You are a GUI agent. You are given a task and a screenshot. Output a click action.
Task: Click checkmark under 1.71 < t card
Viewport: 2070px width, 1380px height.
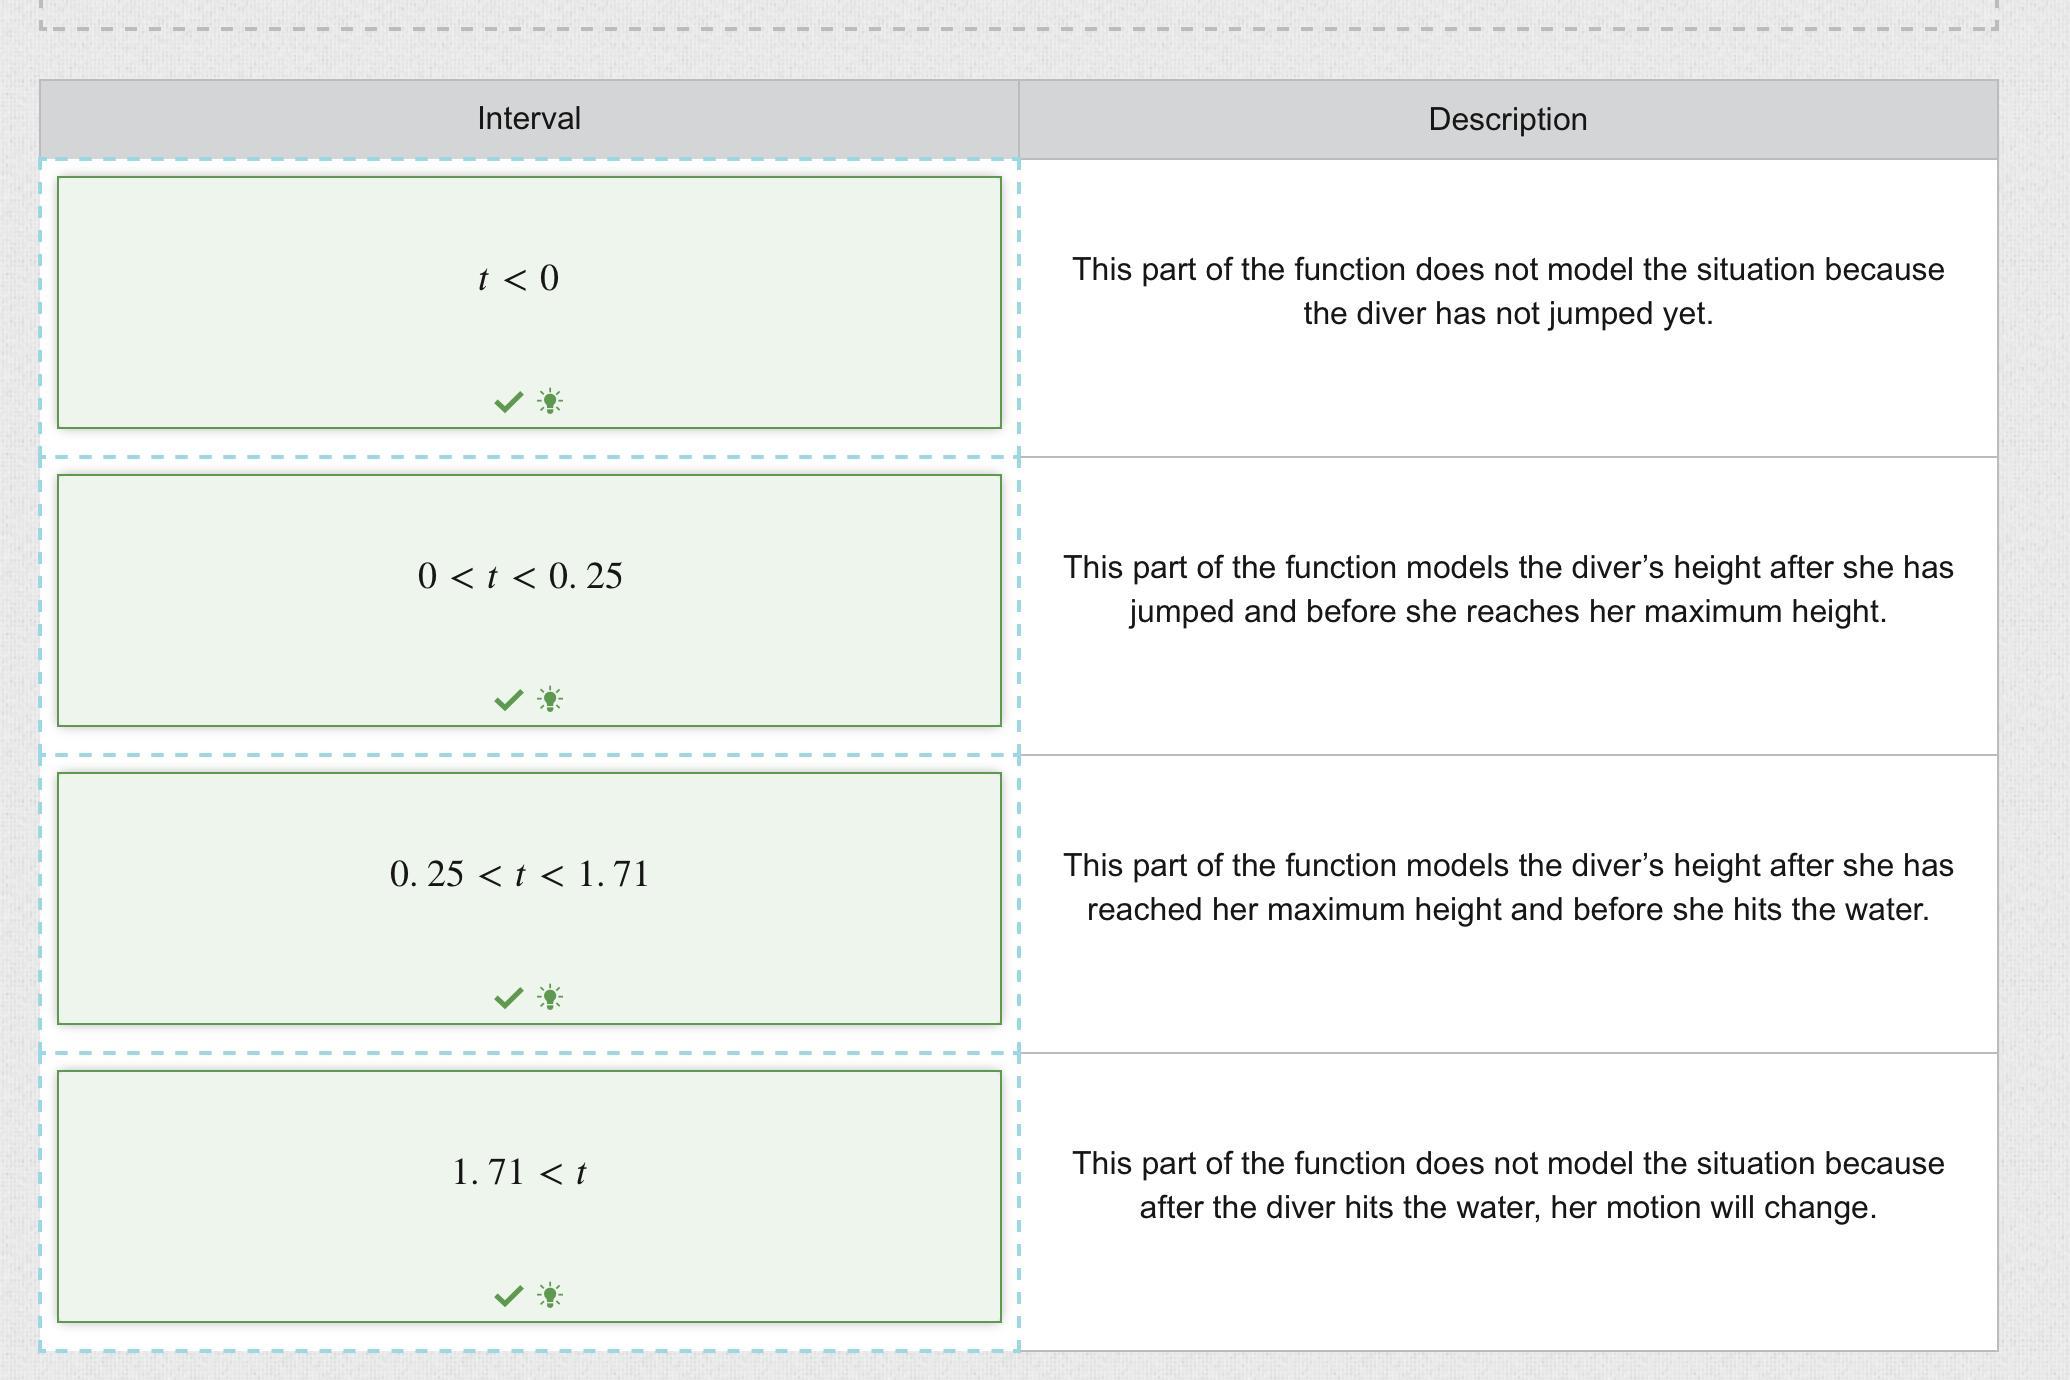508,1296
